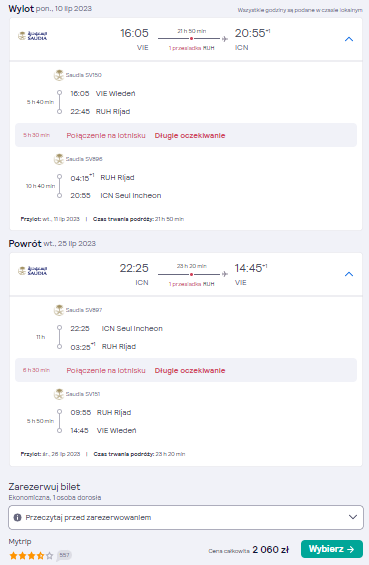
Task: Click the total price 2 060 zł
Action: pyautogui.click(x=271, y=550)
